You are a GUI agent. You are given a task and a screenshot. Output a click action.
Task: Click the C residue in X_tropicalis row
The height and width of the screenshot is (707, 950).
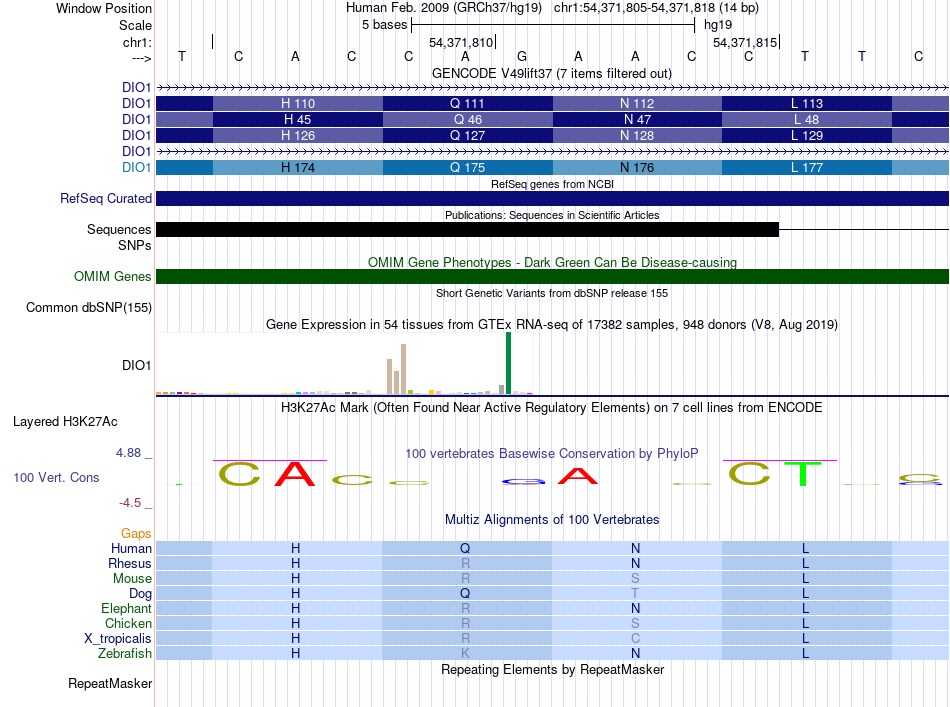pos(635,639)
